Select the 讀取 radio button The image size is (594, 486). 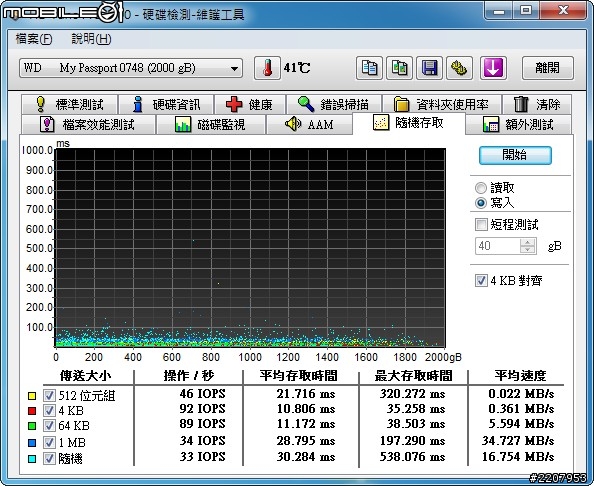pyautogui.click(x=481, y=188)
